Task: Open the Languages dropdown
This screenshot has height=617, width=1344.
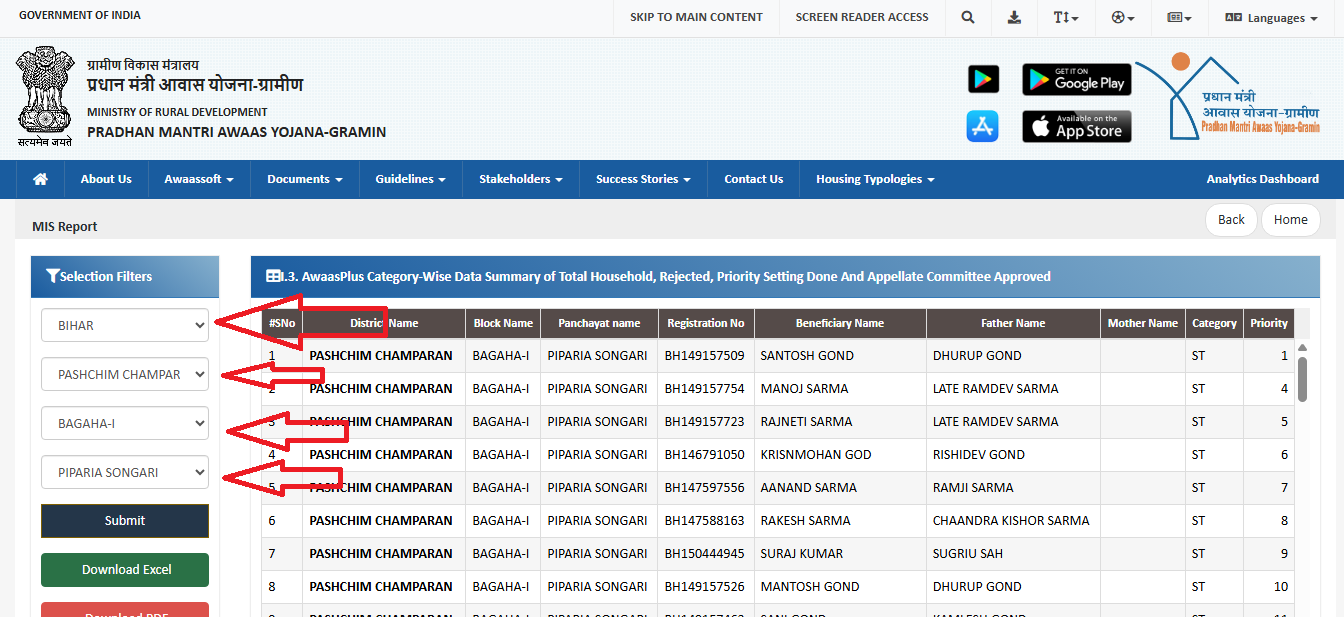Action: [1271, 18]
